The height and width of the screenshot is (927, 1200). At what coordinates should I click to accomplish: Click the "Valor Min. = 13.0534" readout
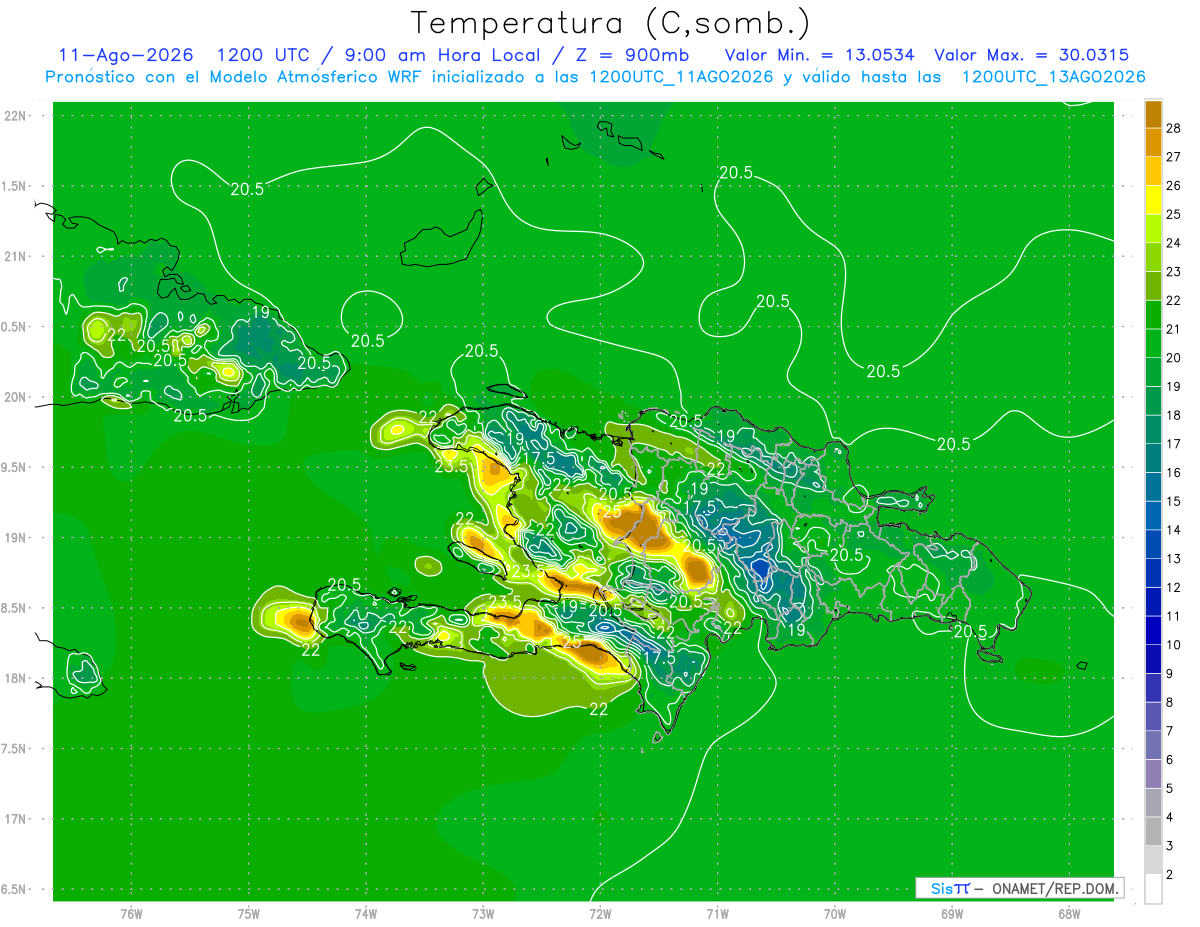tap(819, 55)
